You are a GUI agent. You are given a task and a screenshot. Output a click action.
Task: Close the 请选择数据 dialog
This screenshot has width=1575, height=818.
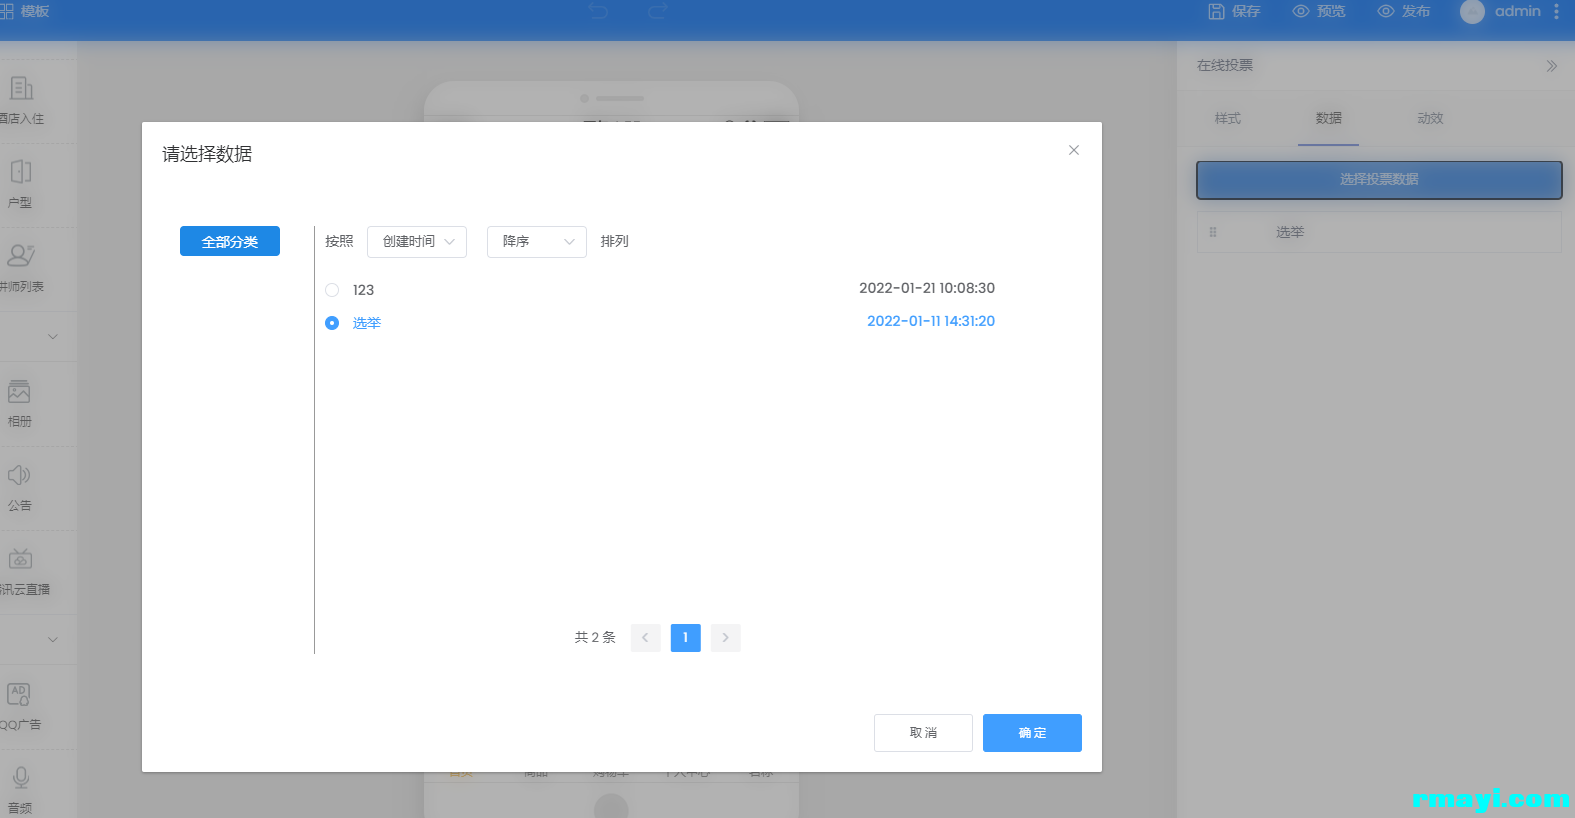(1074, 150)
